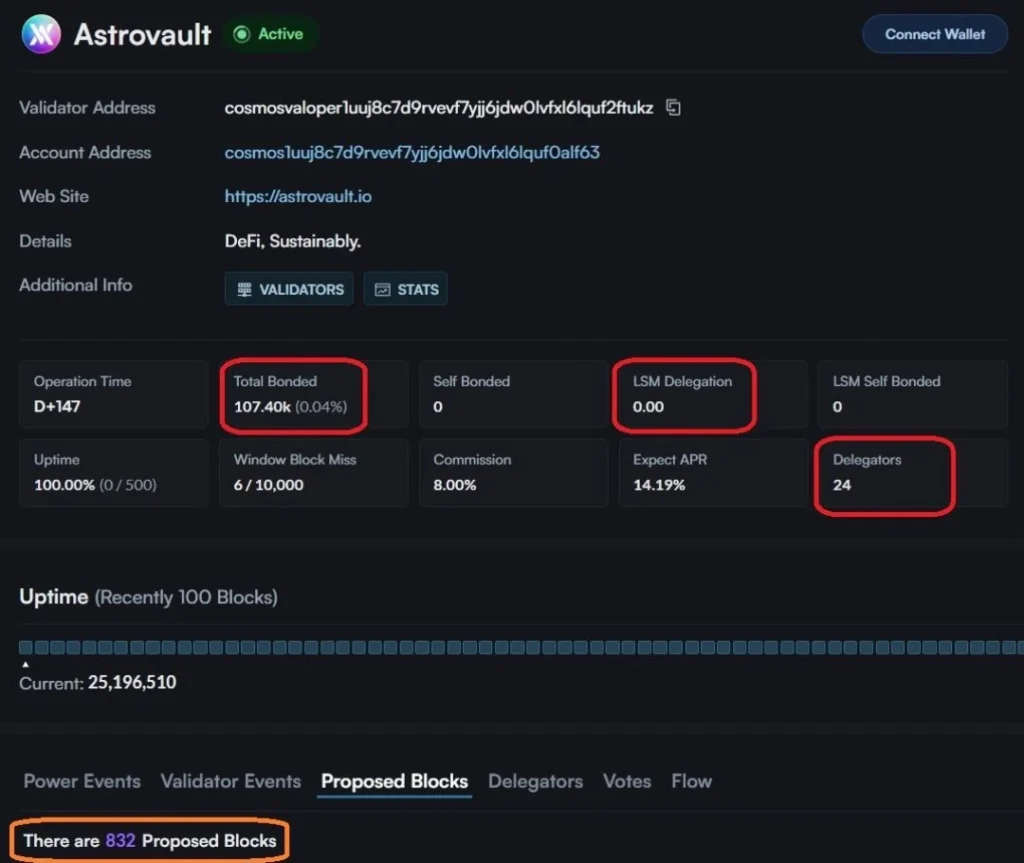Click the Delegators count card
Screen dimensions: 1024x863
(x=912, y=472)
